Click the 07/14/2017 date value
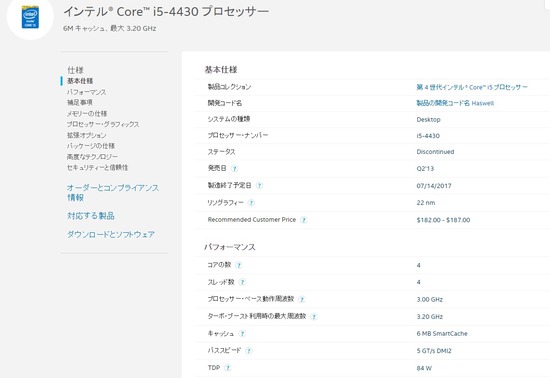This screenshot has height=378, width=550. click(x=434, y=186)
